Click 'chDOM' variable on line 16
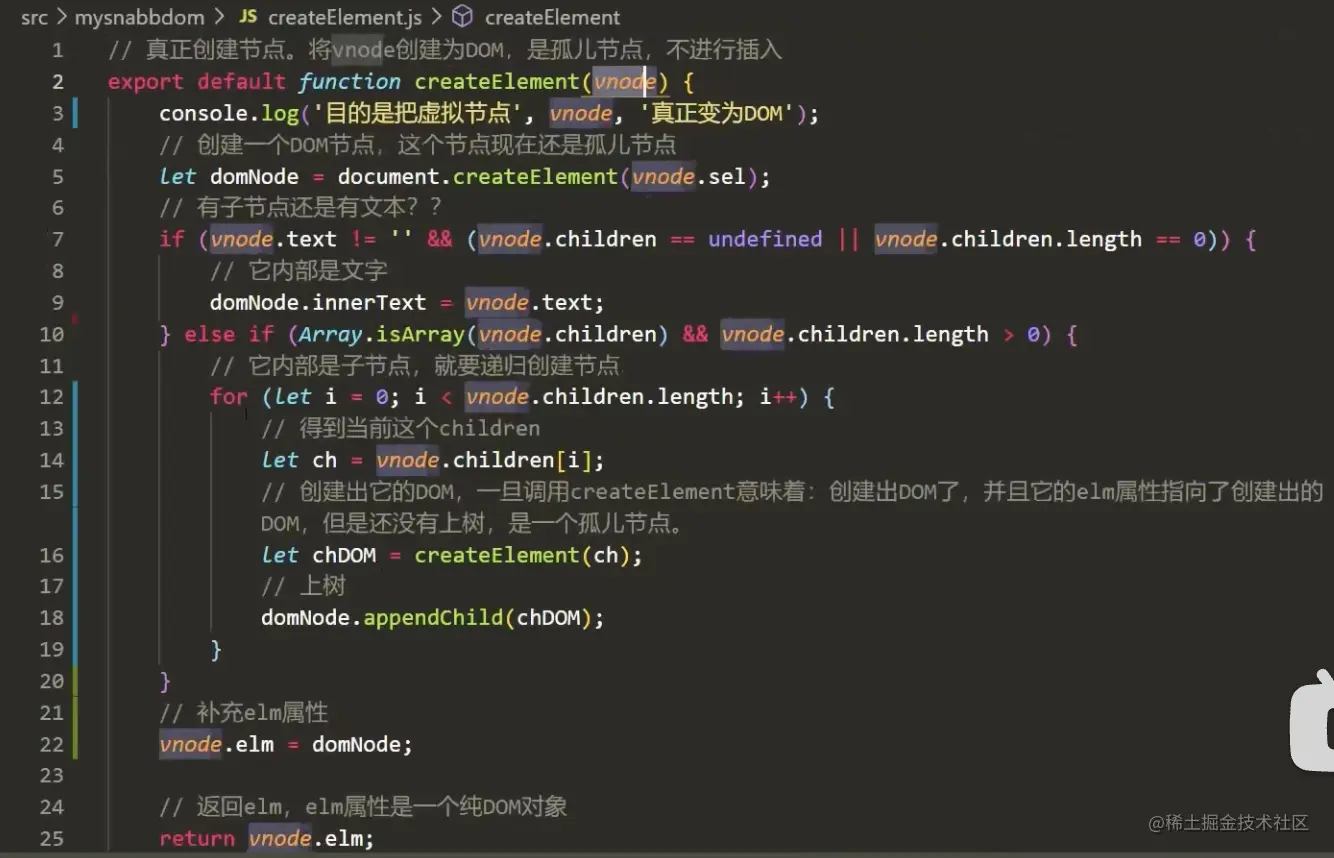Screen dimensions: 1334x858 [x=344, y=555]
